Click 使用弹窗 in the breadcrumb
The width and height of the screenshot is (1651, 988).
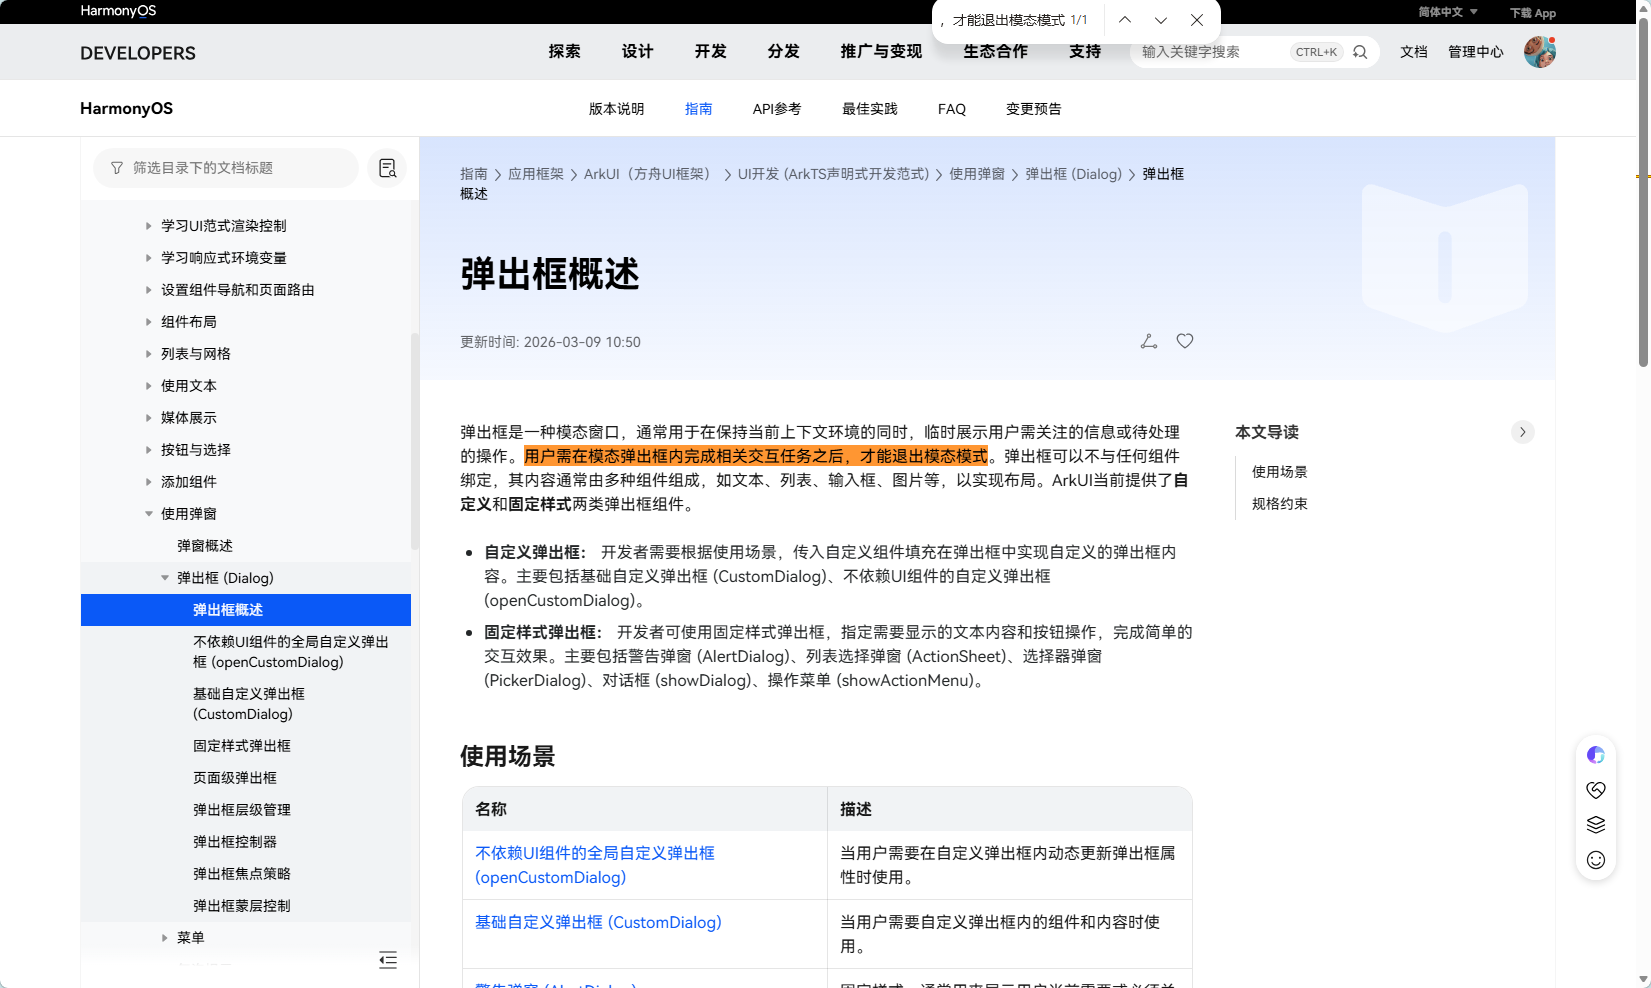(977, 174)
